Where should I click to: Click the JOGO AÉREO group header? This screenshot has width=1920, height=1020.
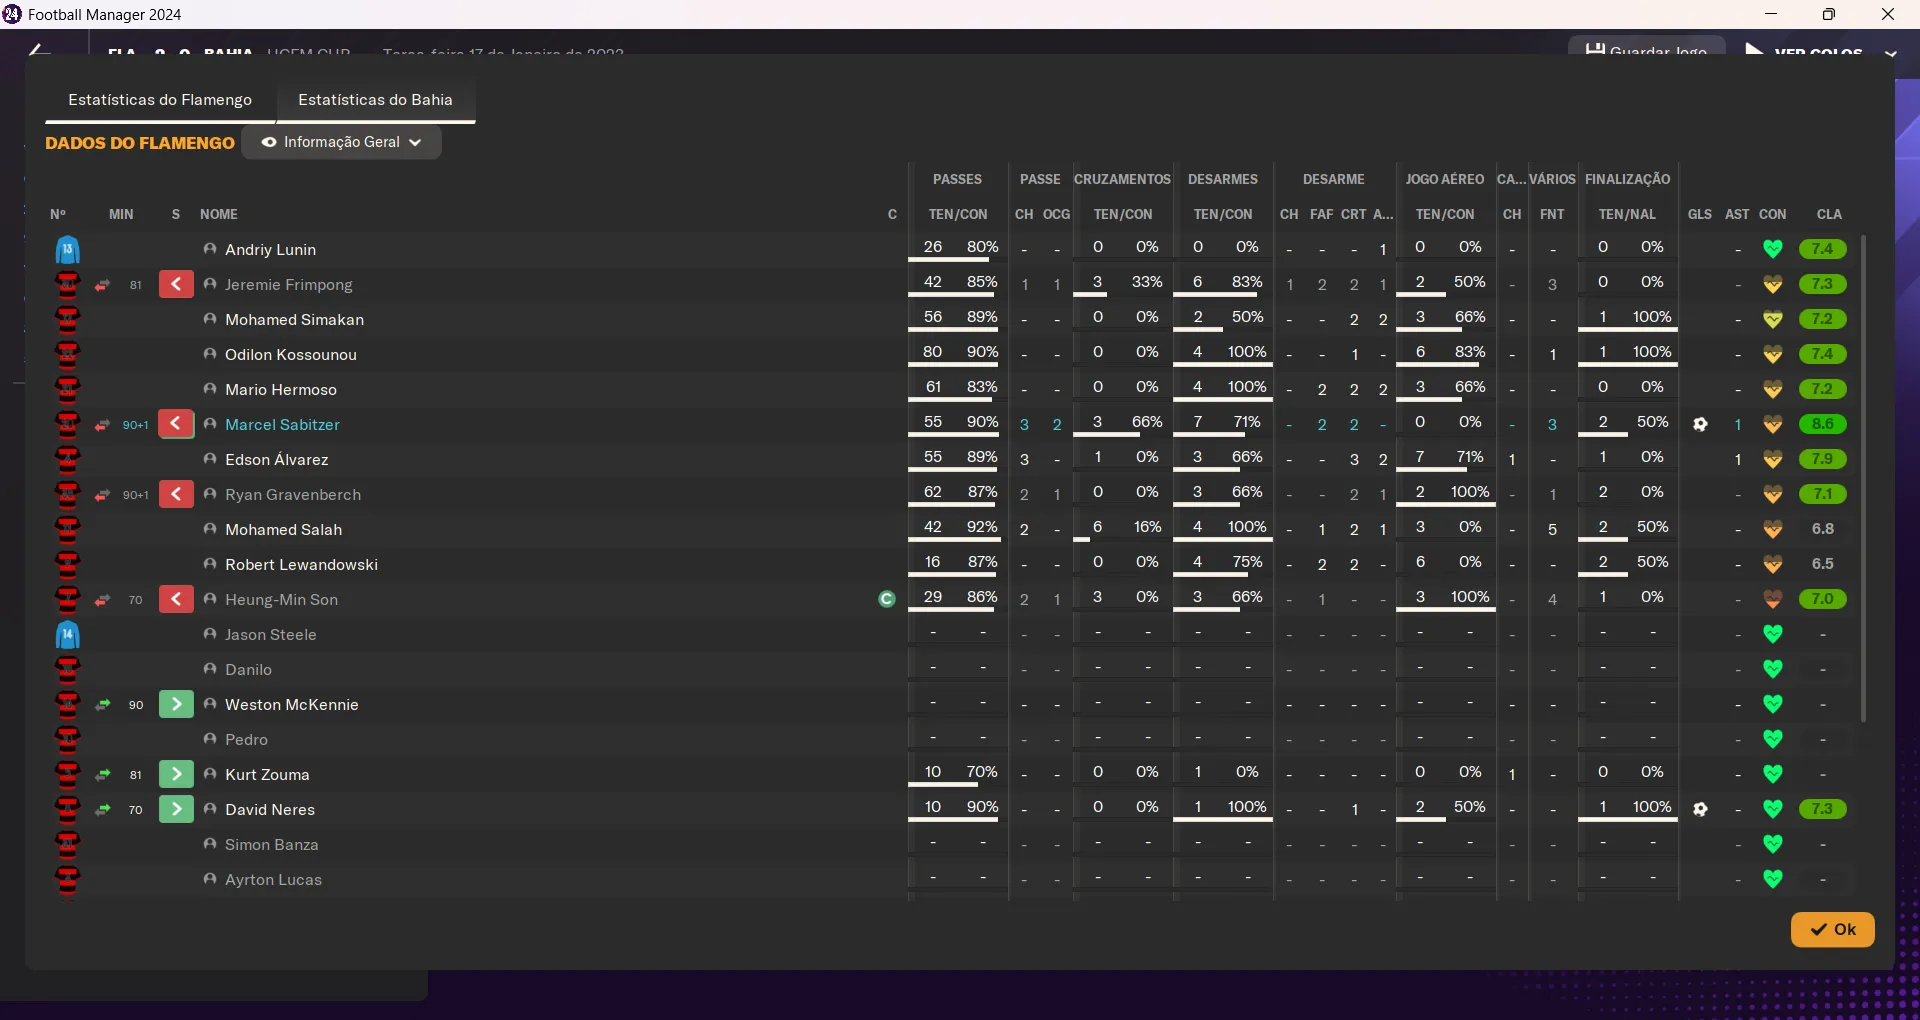pos(1444,179)
